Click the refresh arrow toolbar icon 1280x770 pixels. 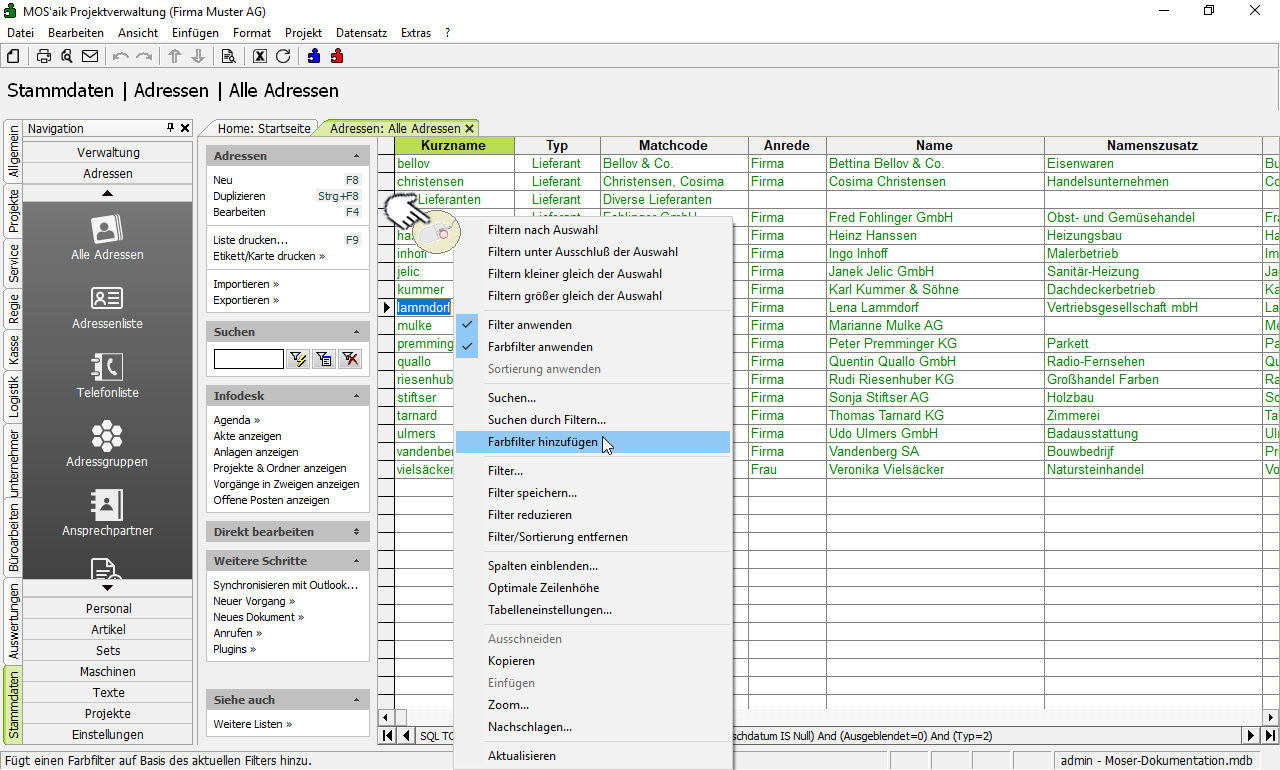point(283,56)
